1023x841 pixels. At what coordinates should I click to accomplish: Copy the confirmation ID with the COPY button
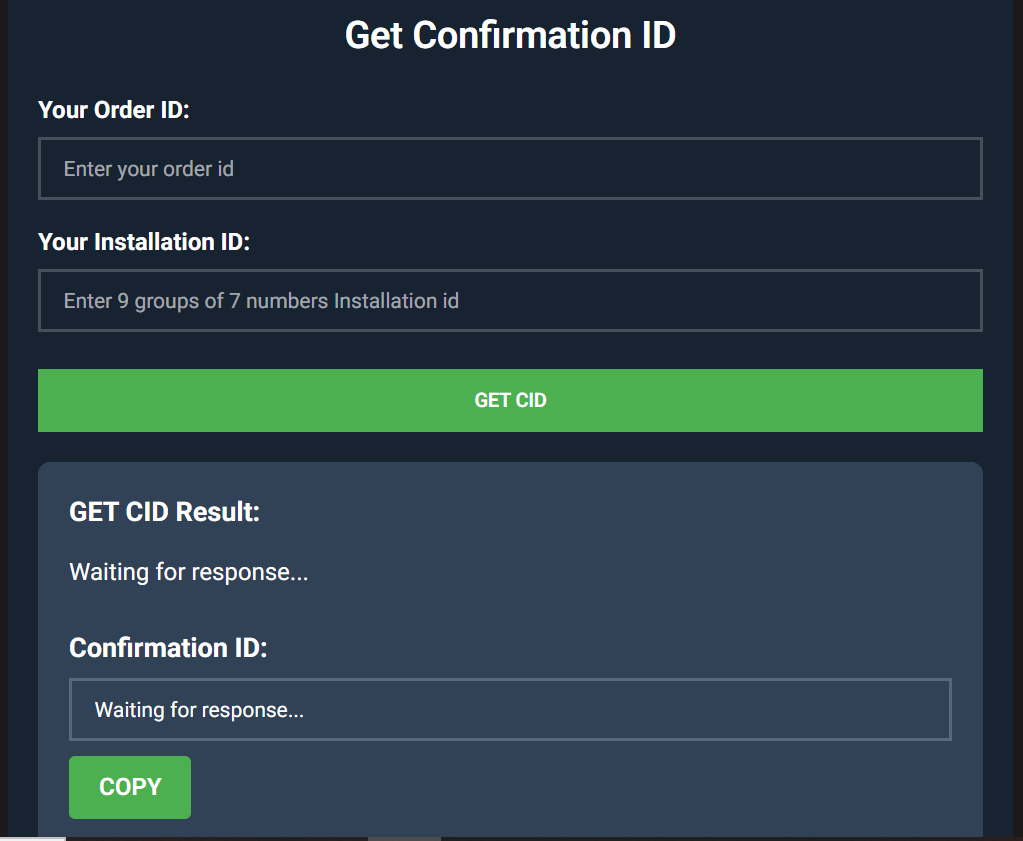[x=130, y=787]
